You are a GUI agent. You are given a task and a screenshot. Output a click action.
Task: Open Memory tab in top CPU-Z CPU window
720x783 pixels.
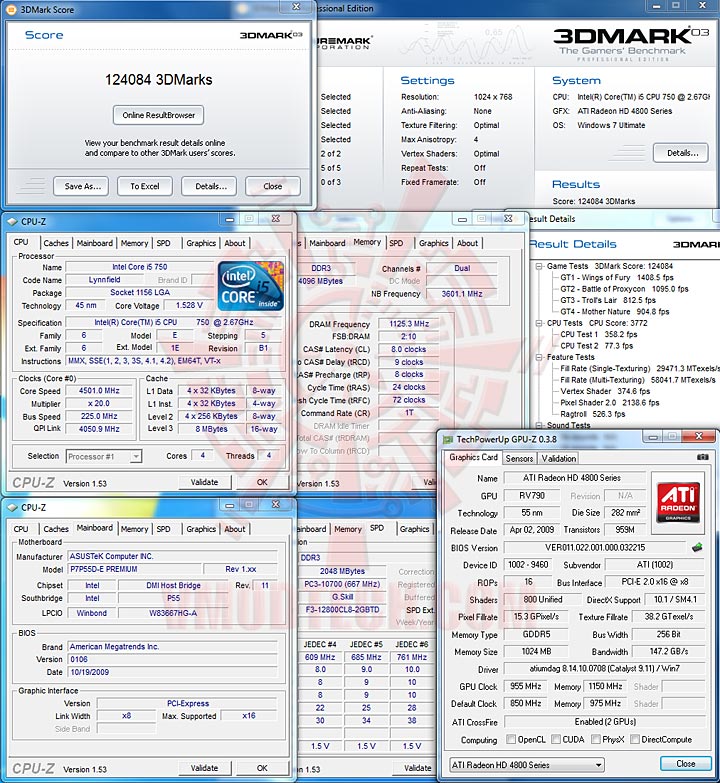coord(134,243)
